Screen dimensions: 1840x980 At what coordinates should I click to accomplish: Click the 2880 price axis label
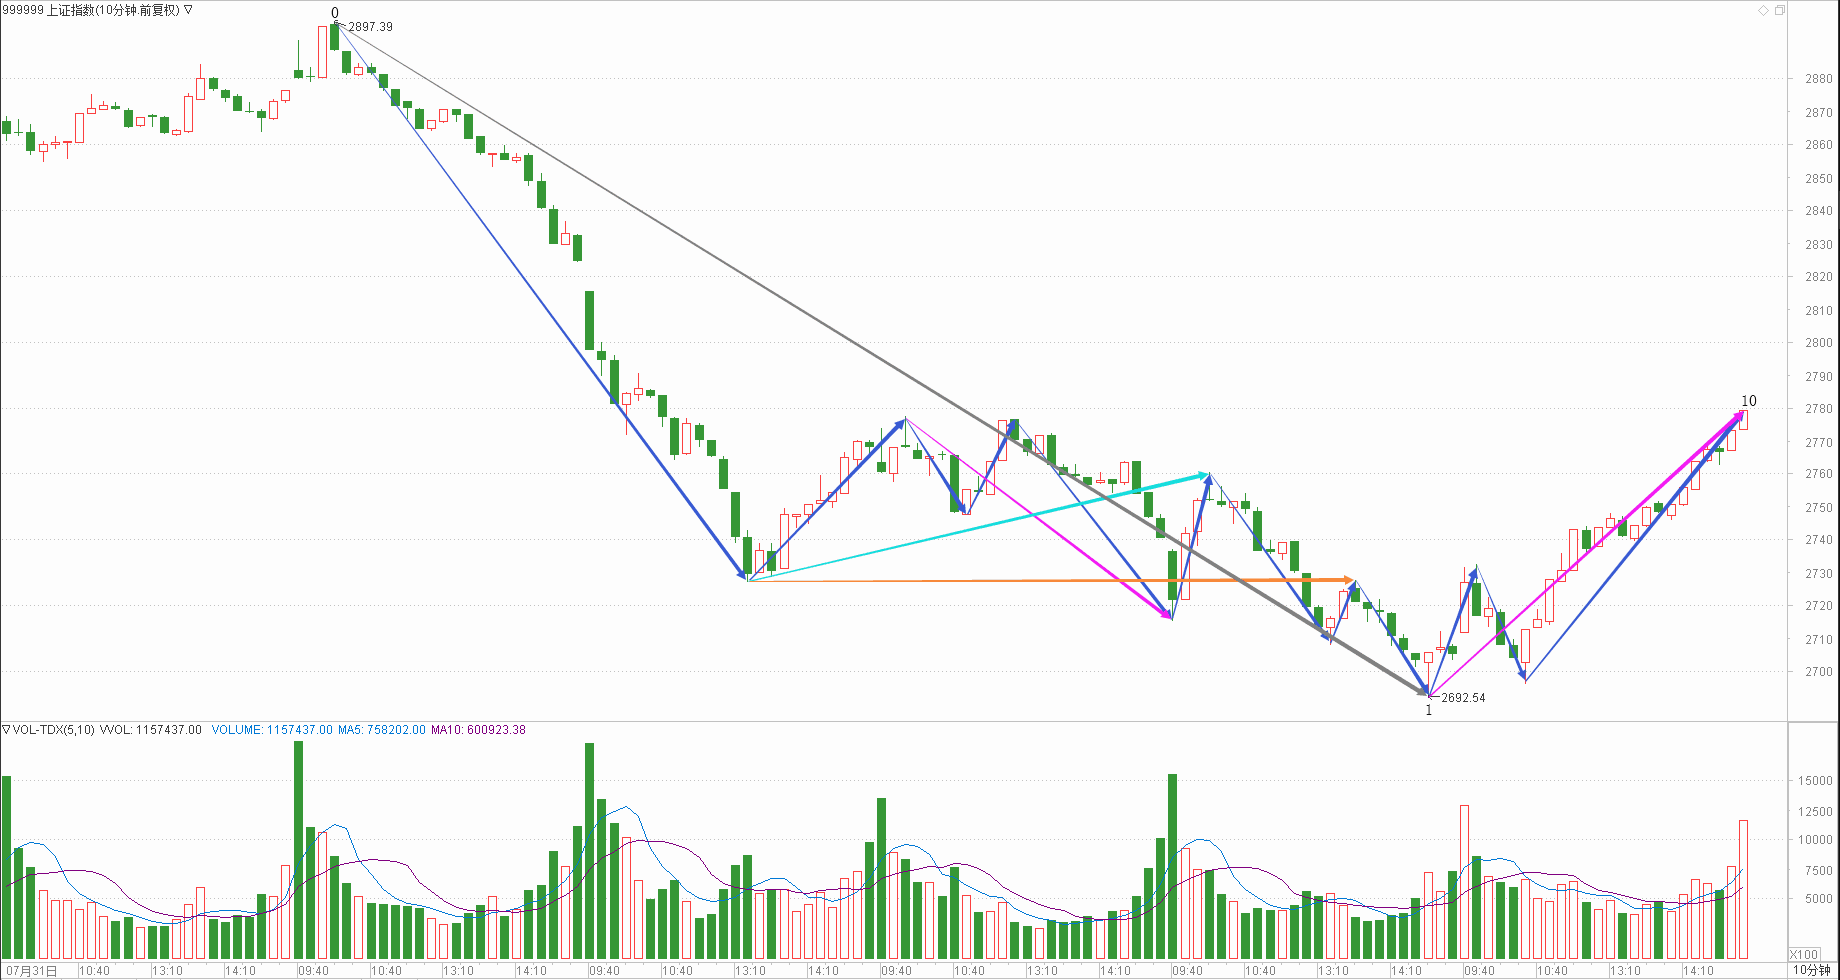click(1818, 79)
